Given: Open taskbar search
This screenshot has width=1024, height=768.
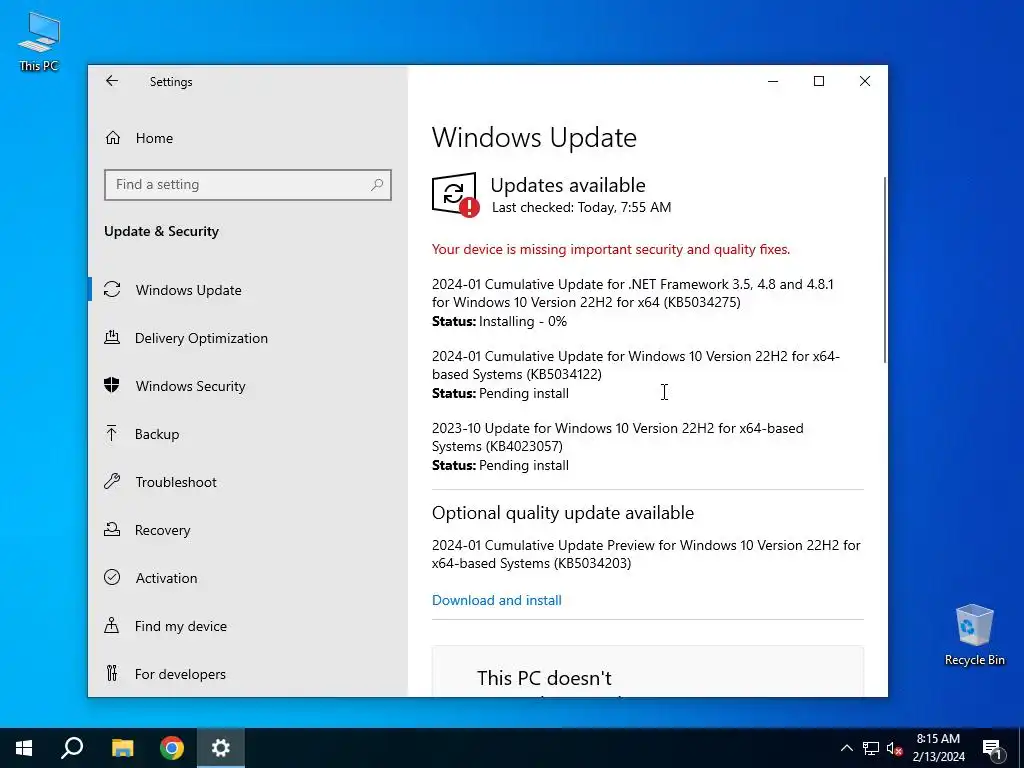Looking at the screenshot, I should pyautogui.click(x=72, y=748).
